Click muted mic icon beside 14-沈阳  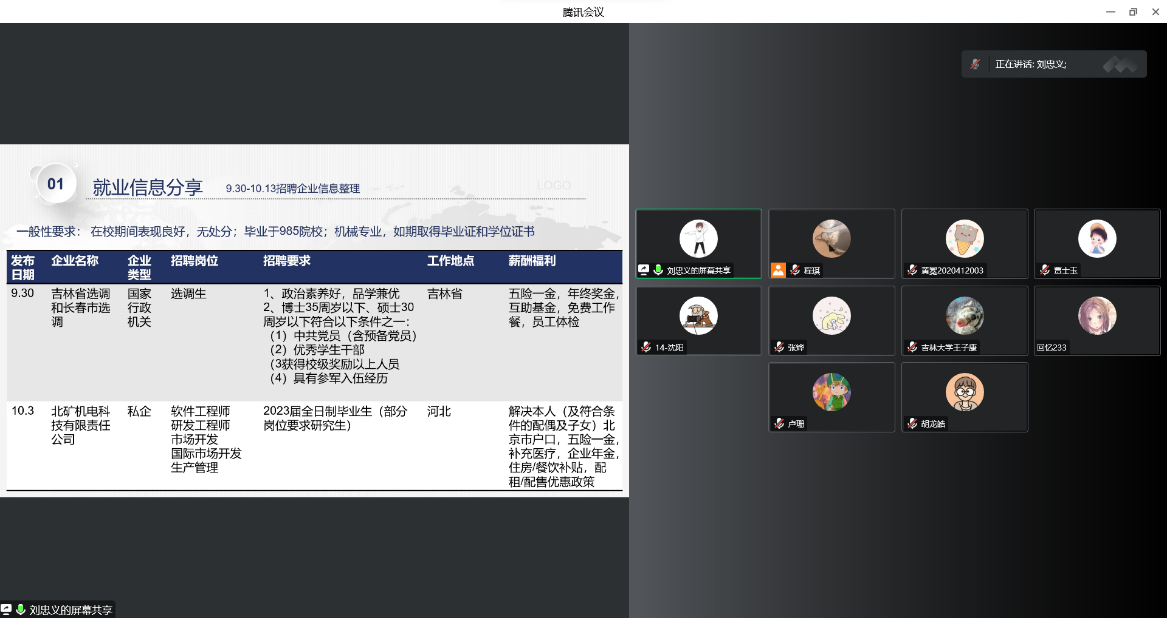pos(646,347)
